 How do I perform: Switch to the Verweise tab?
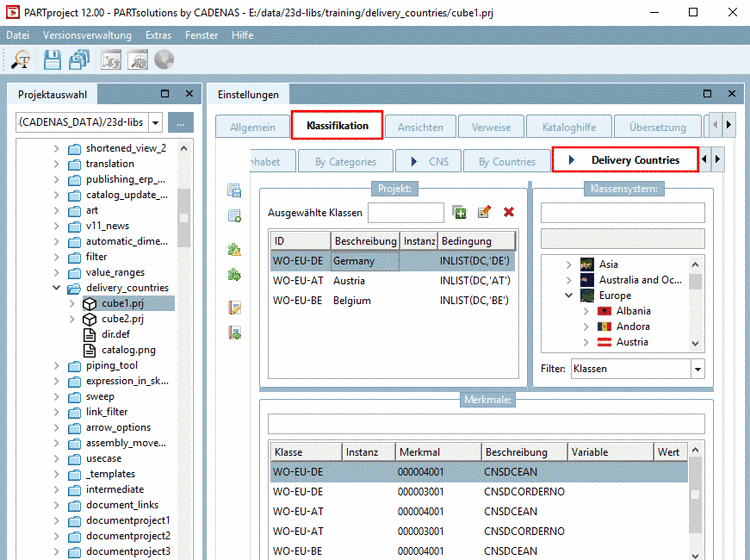[491, 127]
